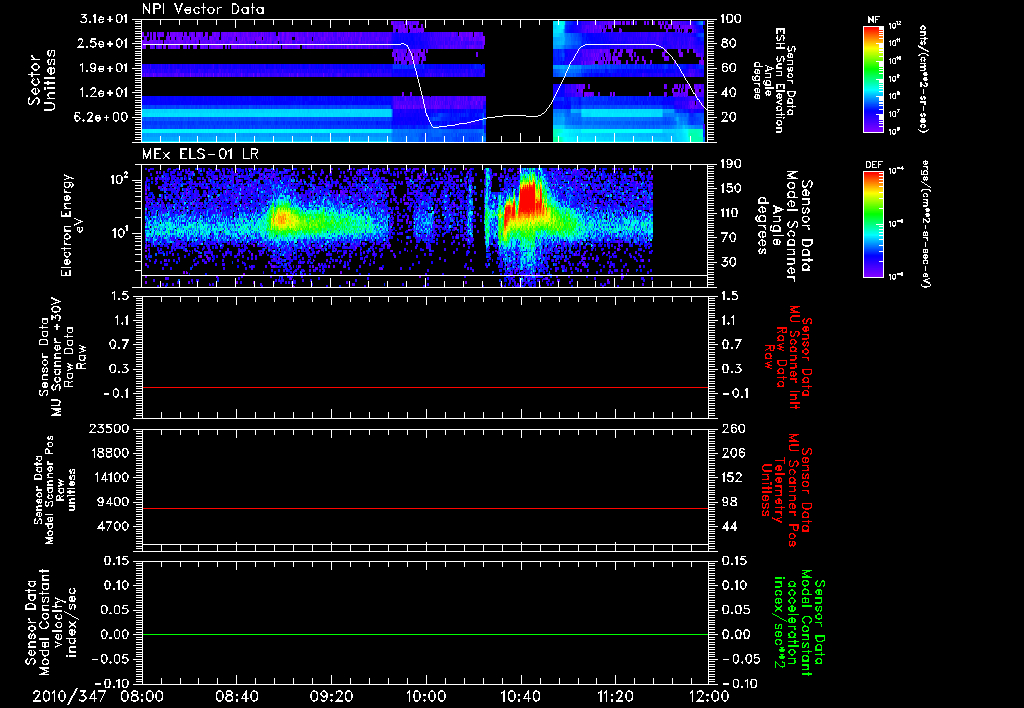Click the red Scanner Pos horizontal line
The width and height of the screenshot is (1024, 708).
[x=425, y=509]
